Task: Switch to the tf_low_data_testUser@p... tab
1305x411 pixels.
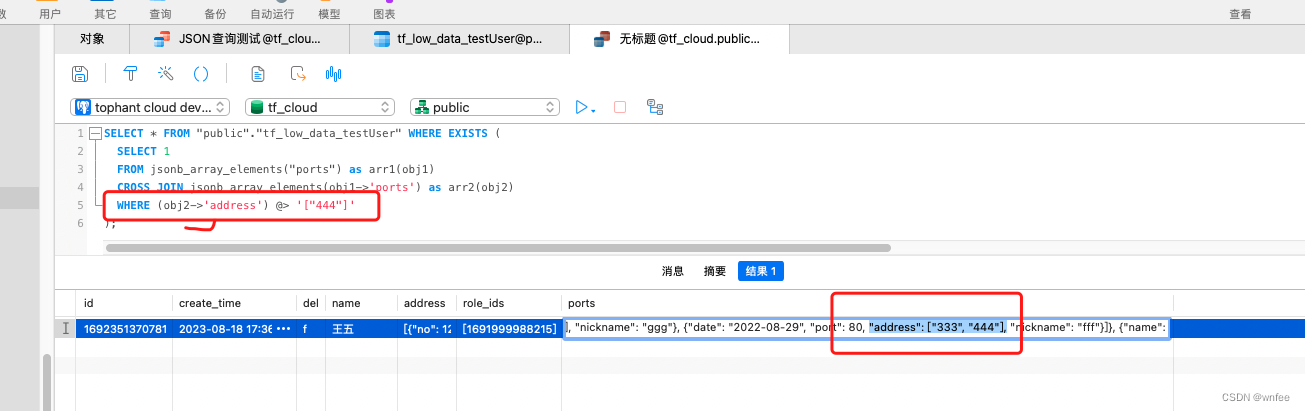Action: (459, 39)
